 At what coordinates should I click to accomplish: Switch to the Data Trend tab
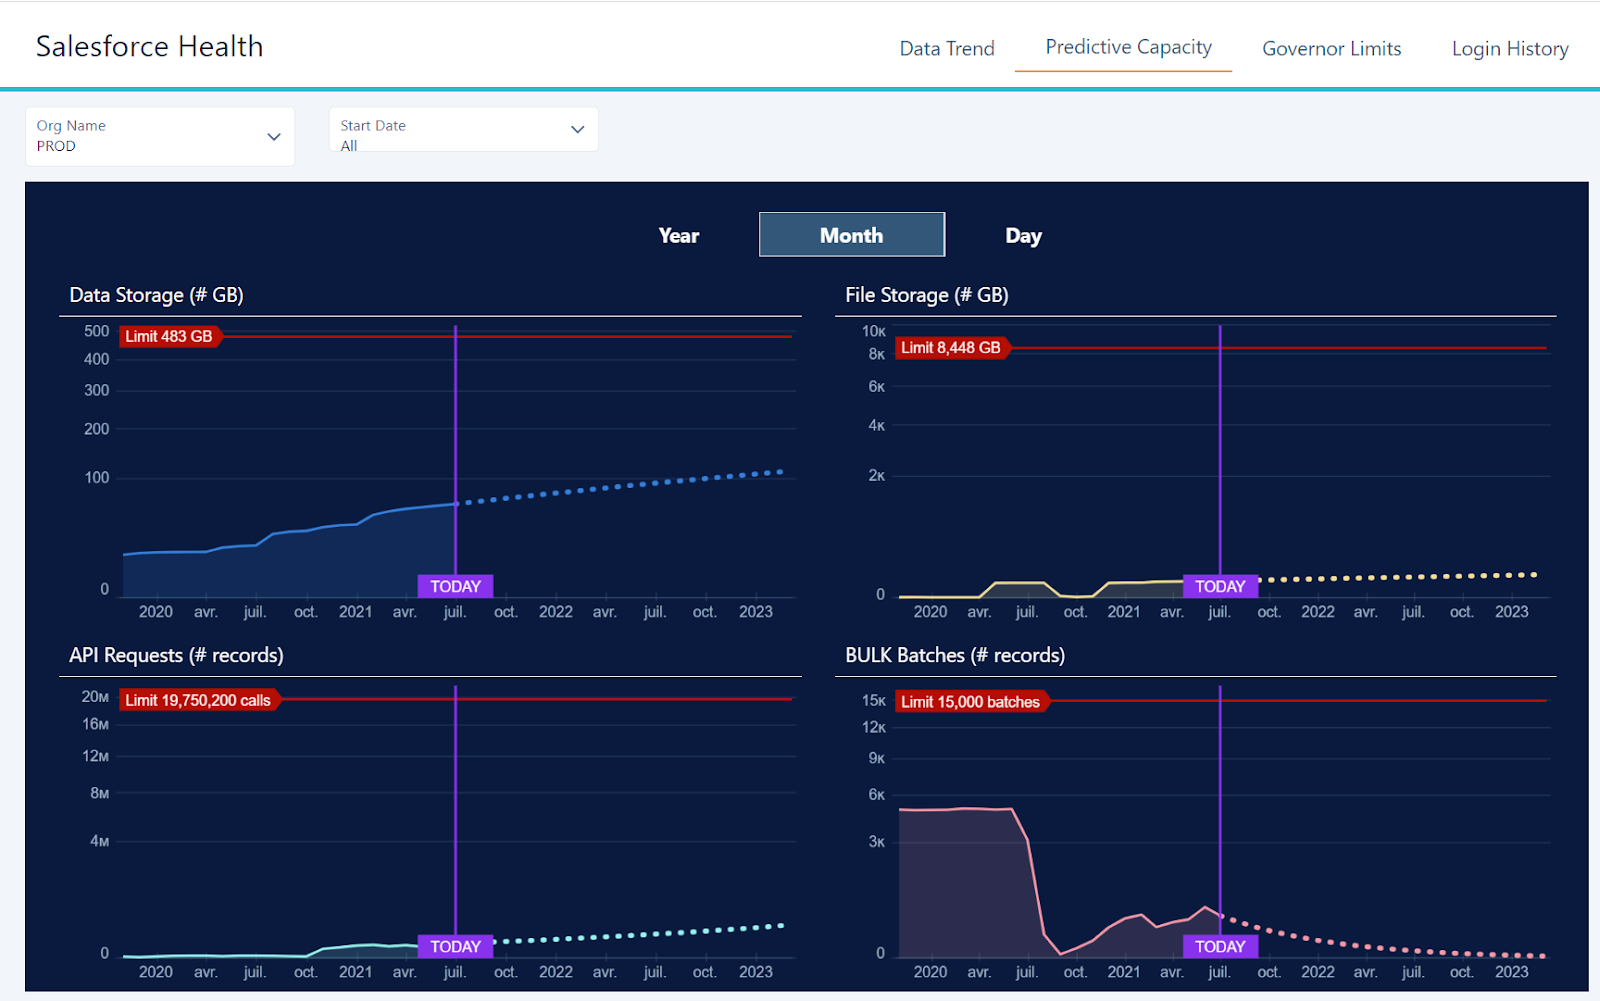tap(946, 48)
